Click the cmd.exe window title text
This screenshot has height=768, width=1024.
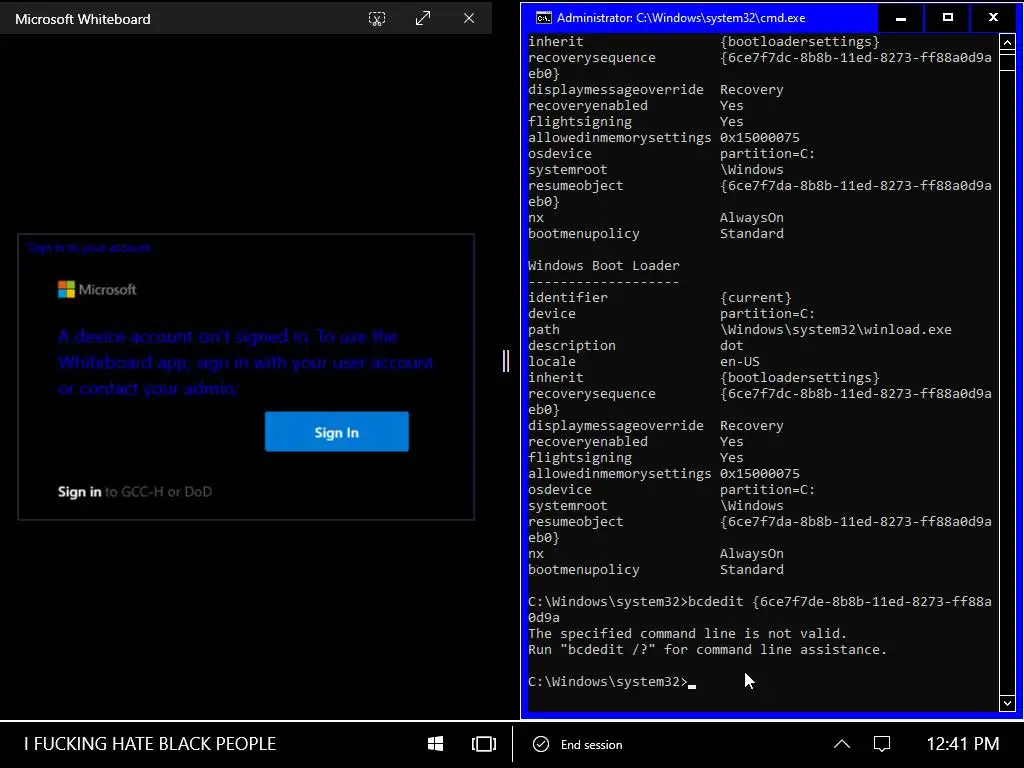(680, 18)
